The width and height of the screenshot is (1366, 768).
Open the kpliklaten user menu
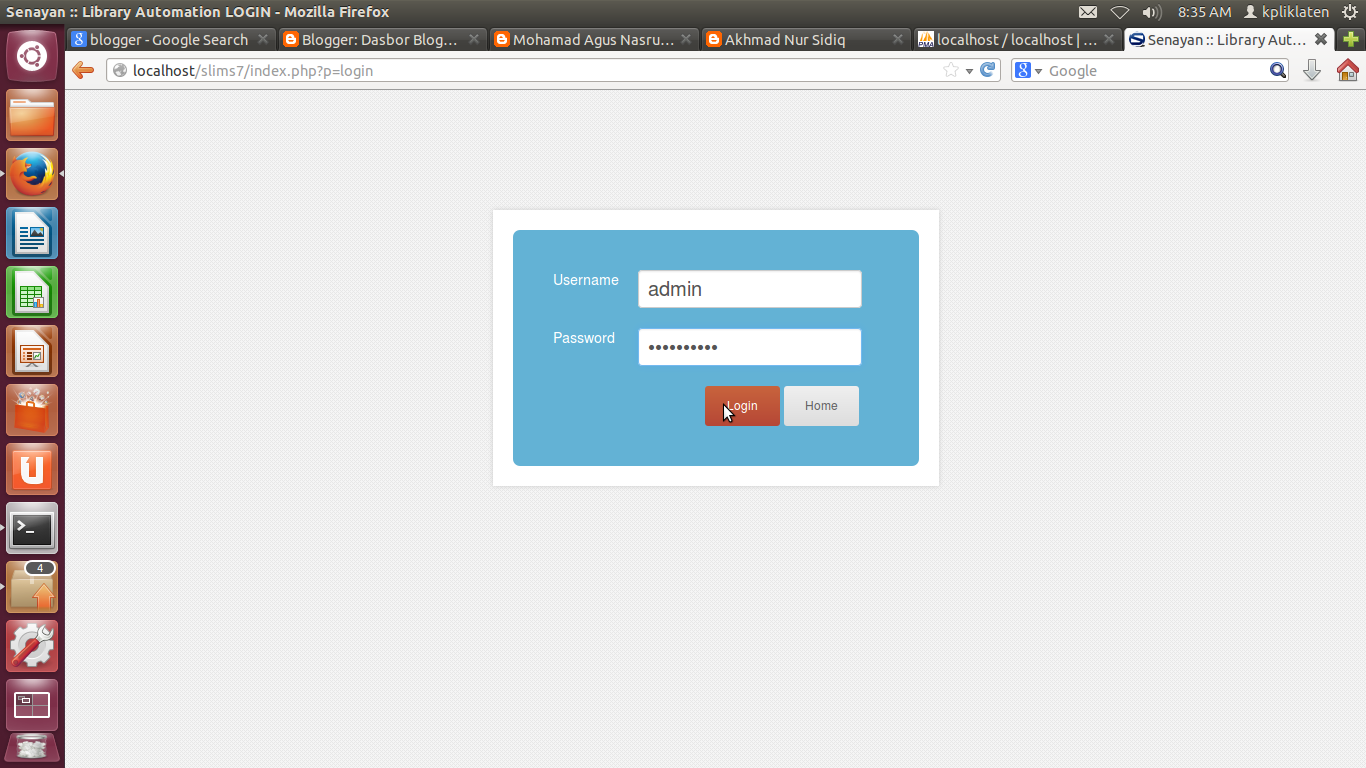pyautogui.click(x=1287, y=12)
